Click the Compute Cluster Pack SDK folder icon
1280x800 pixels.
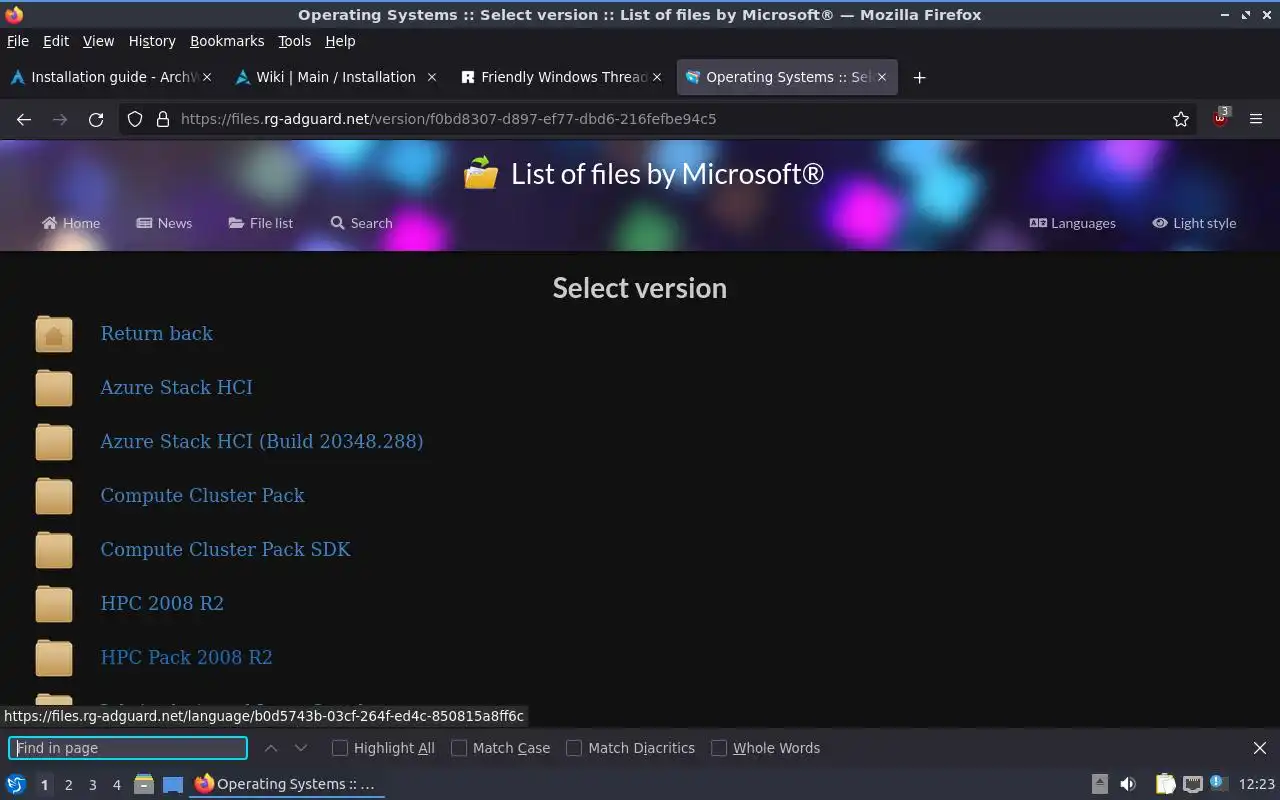54,550
